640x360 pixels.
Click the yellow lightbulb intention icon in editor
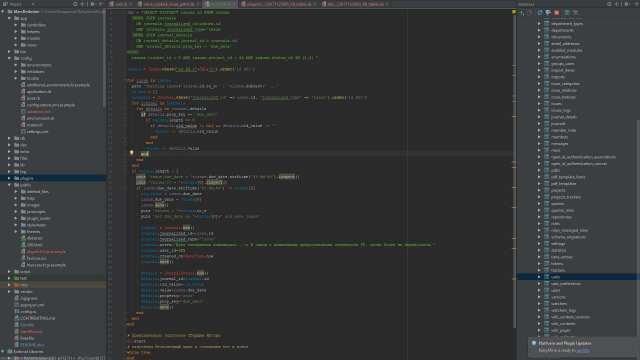pos(131,153)
